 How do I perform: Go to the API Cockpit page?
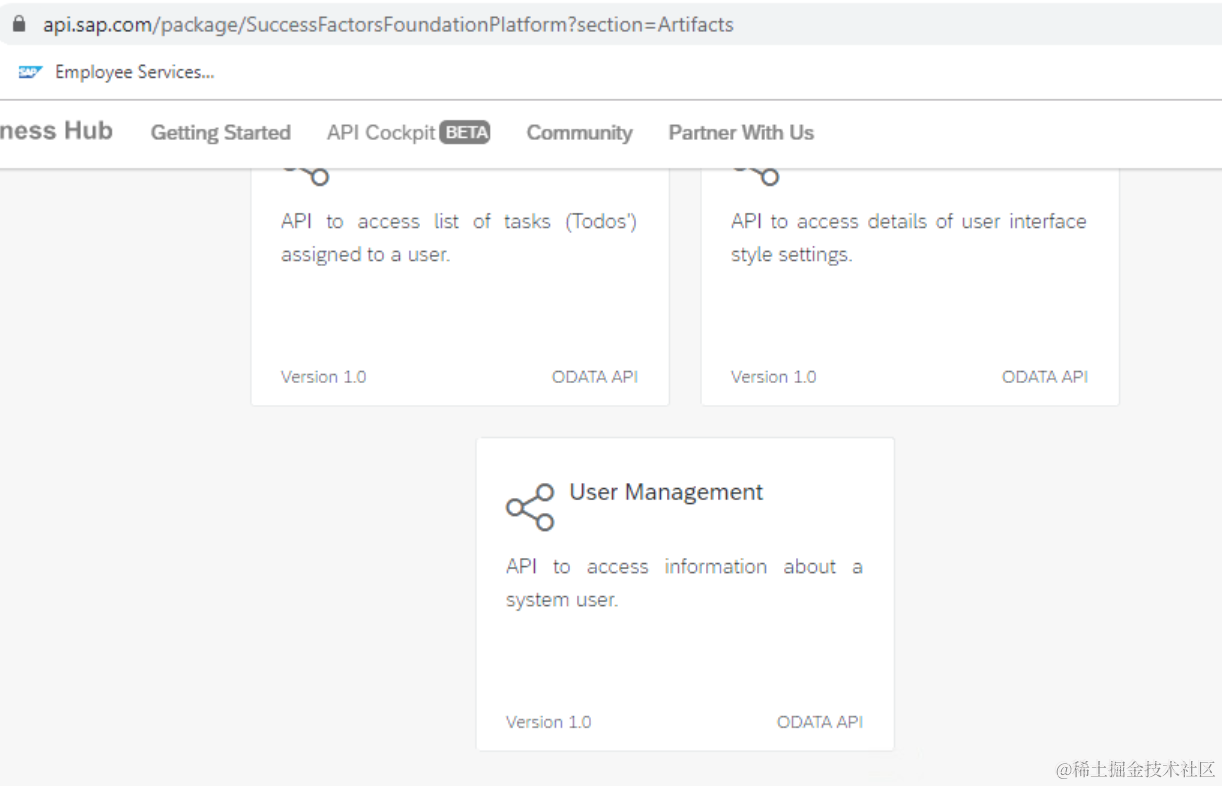tap(381, 132)
